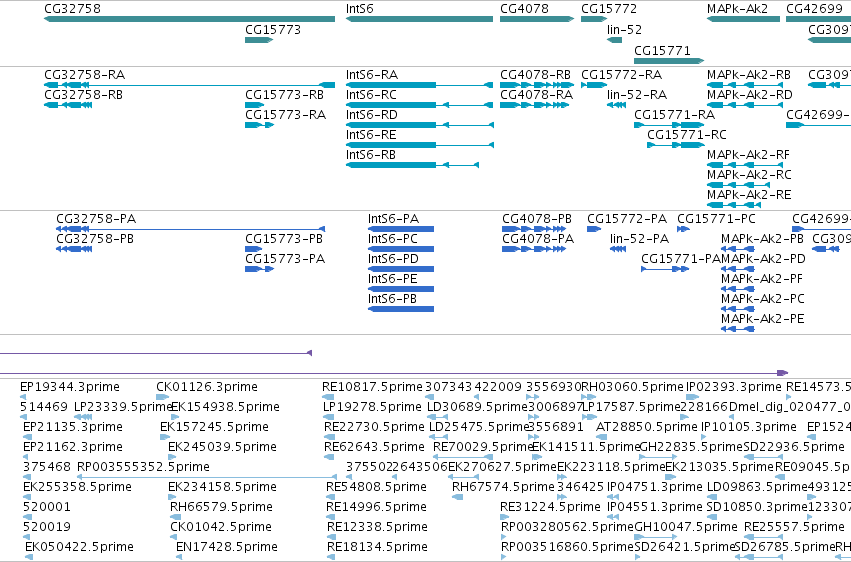Select protein CG15773-PA
This screenshot has height=562, width=851.
click(259, 269)
